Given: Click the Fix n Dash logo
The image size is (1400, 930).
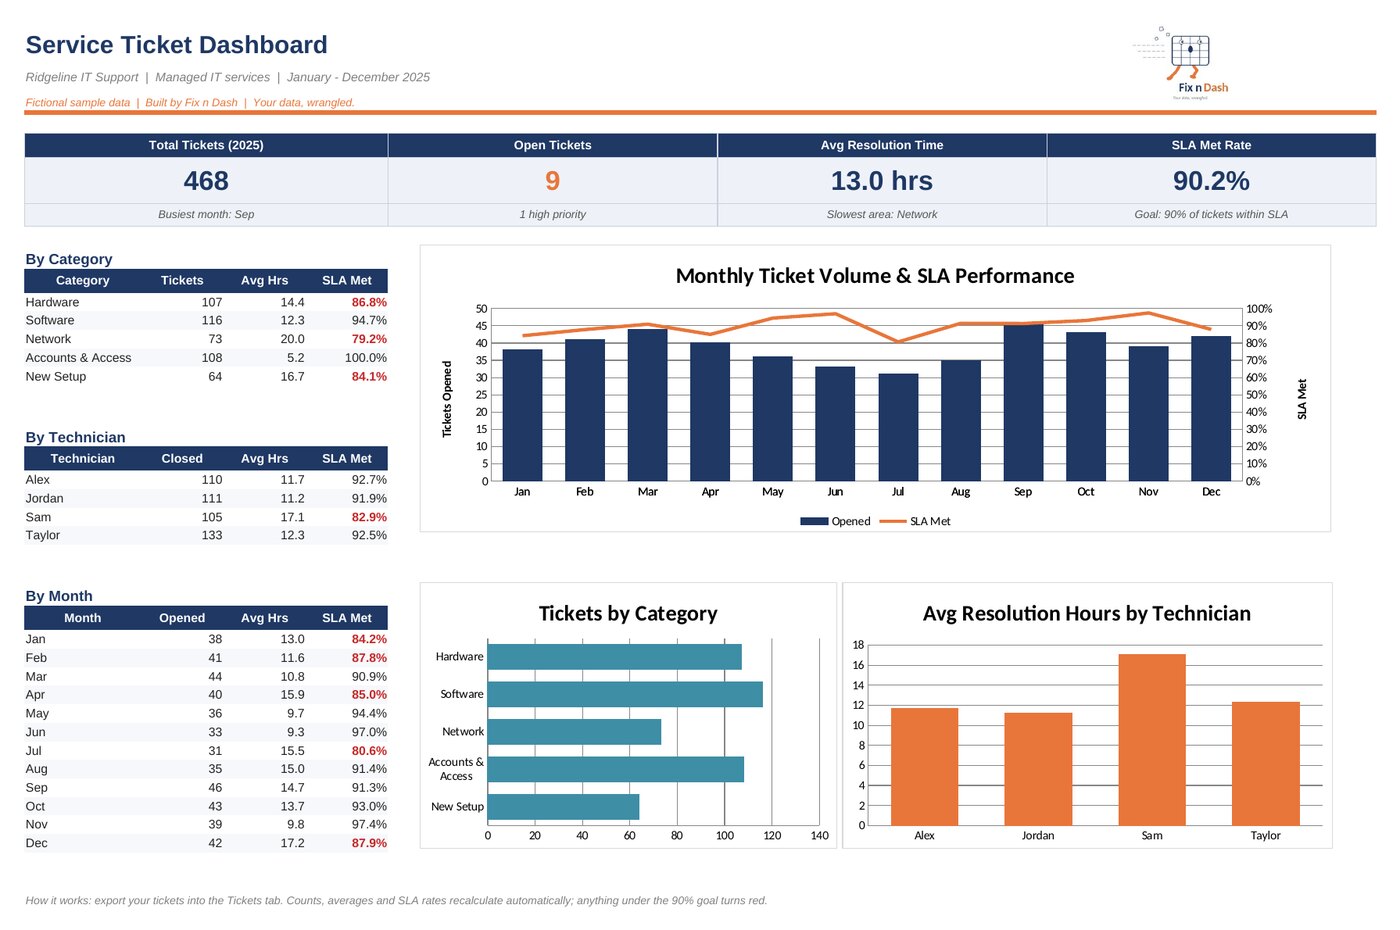Looking at the screenshot, I should [x=1181, y=63].
